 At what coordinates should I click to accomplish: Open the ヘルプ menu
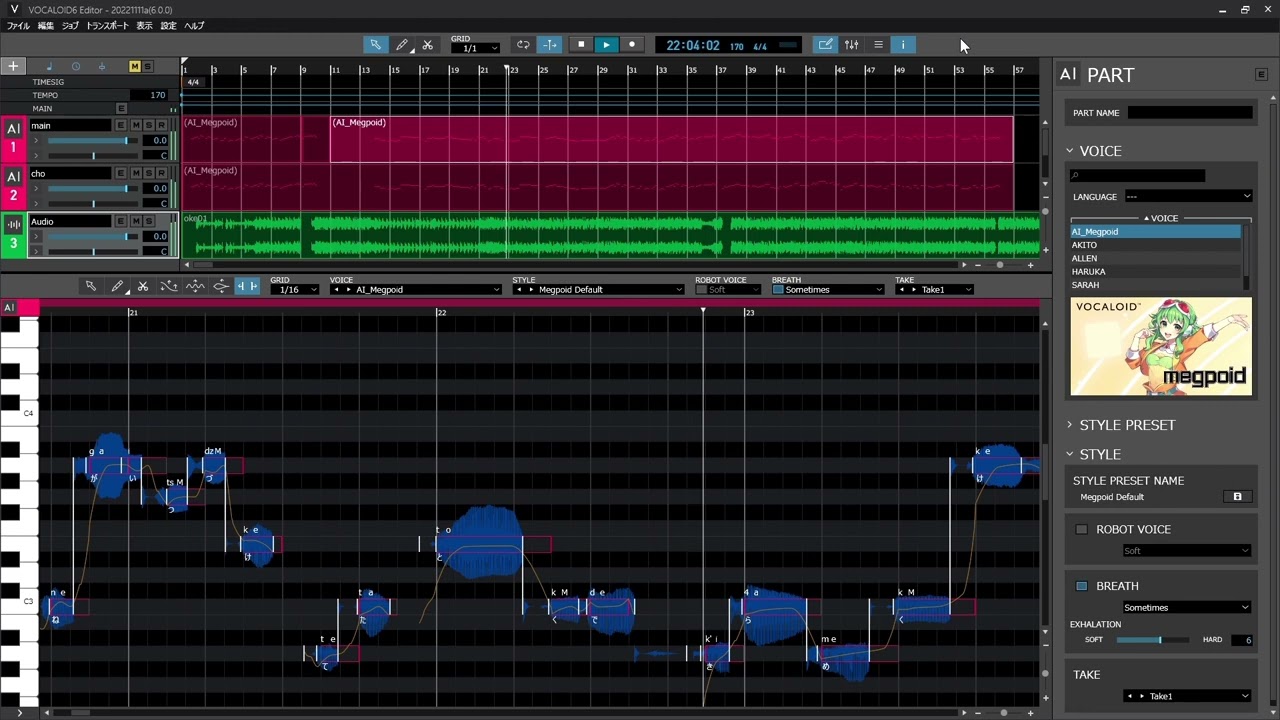[x=194, y=26]
